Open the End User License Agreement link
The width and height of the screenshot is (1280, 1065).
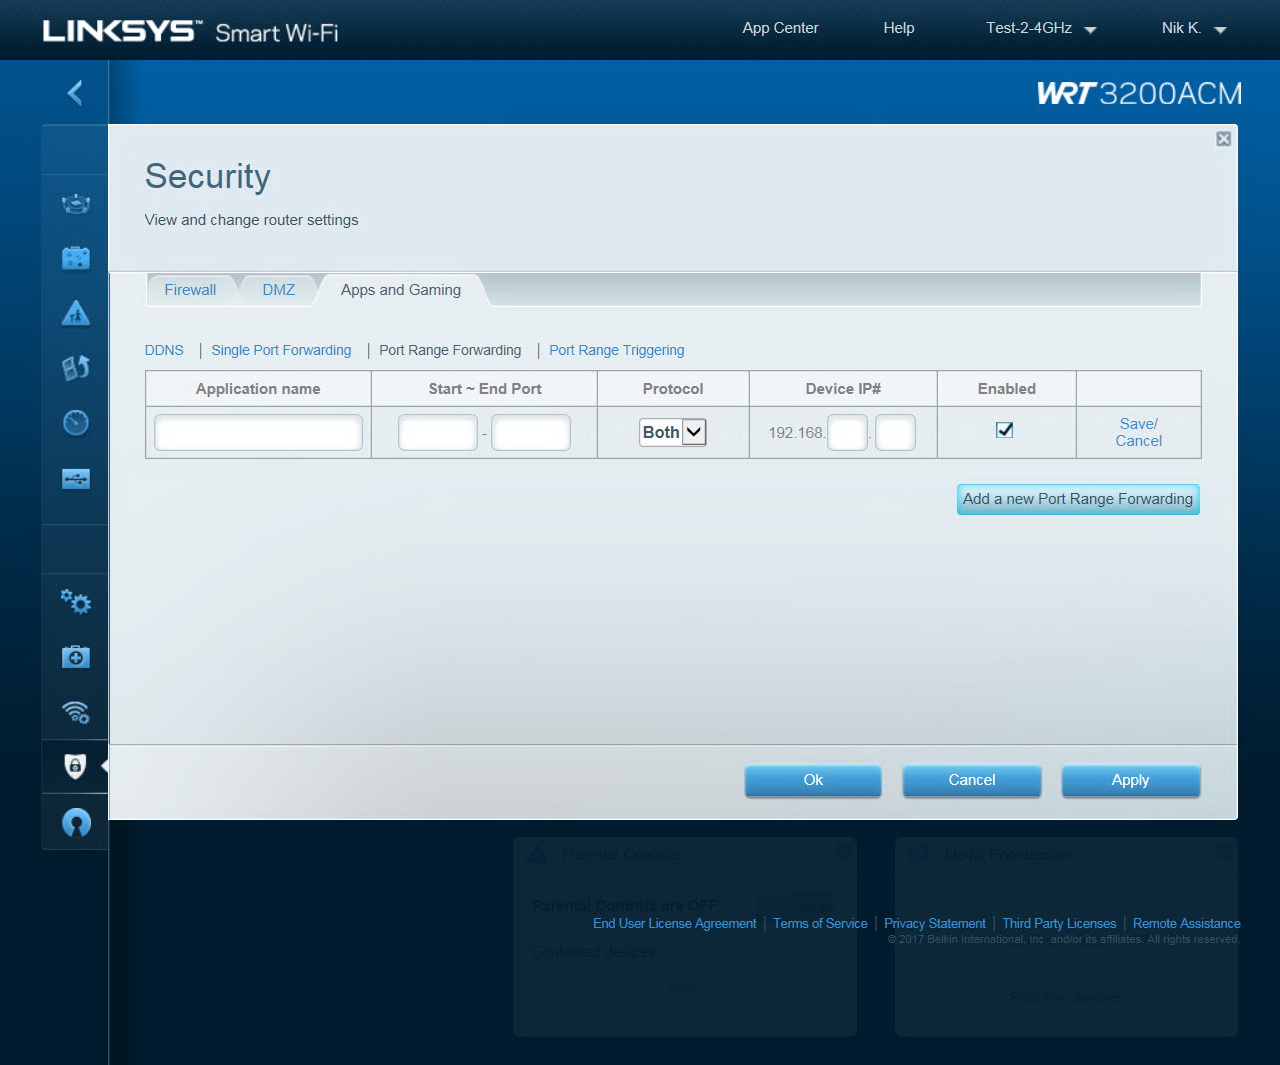click(x=675, y=924)
